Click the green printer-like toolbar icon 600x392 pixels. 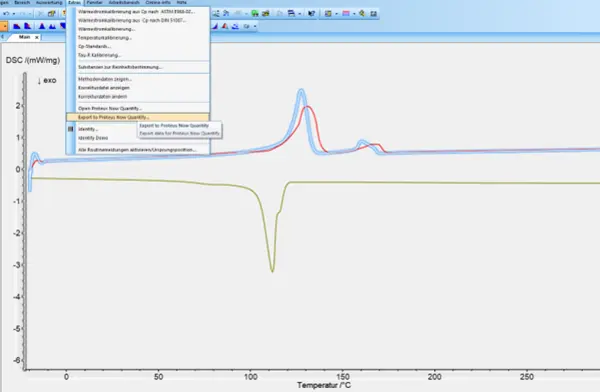[x=254, y=14]
